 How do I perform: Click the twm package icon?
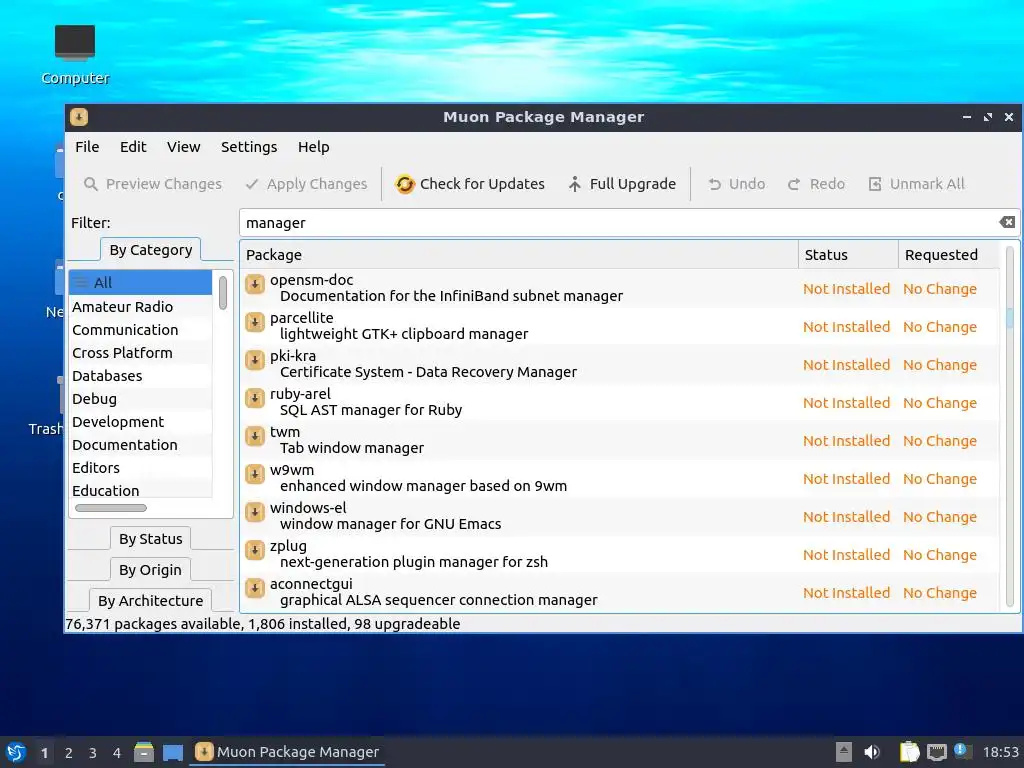click(x=255, y=436)
